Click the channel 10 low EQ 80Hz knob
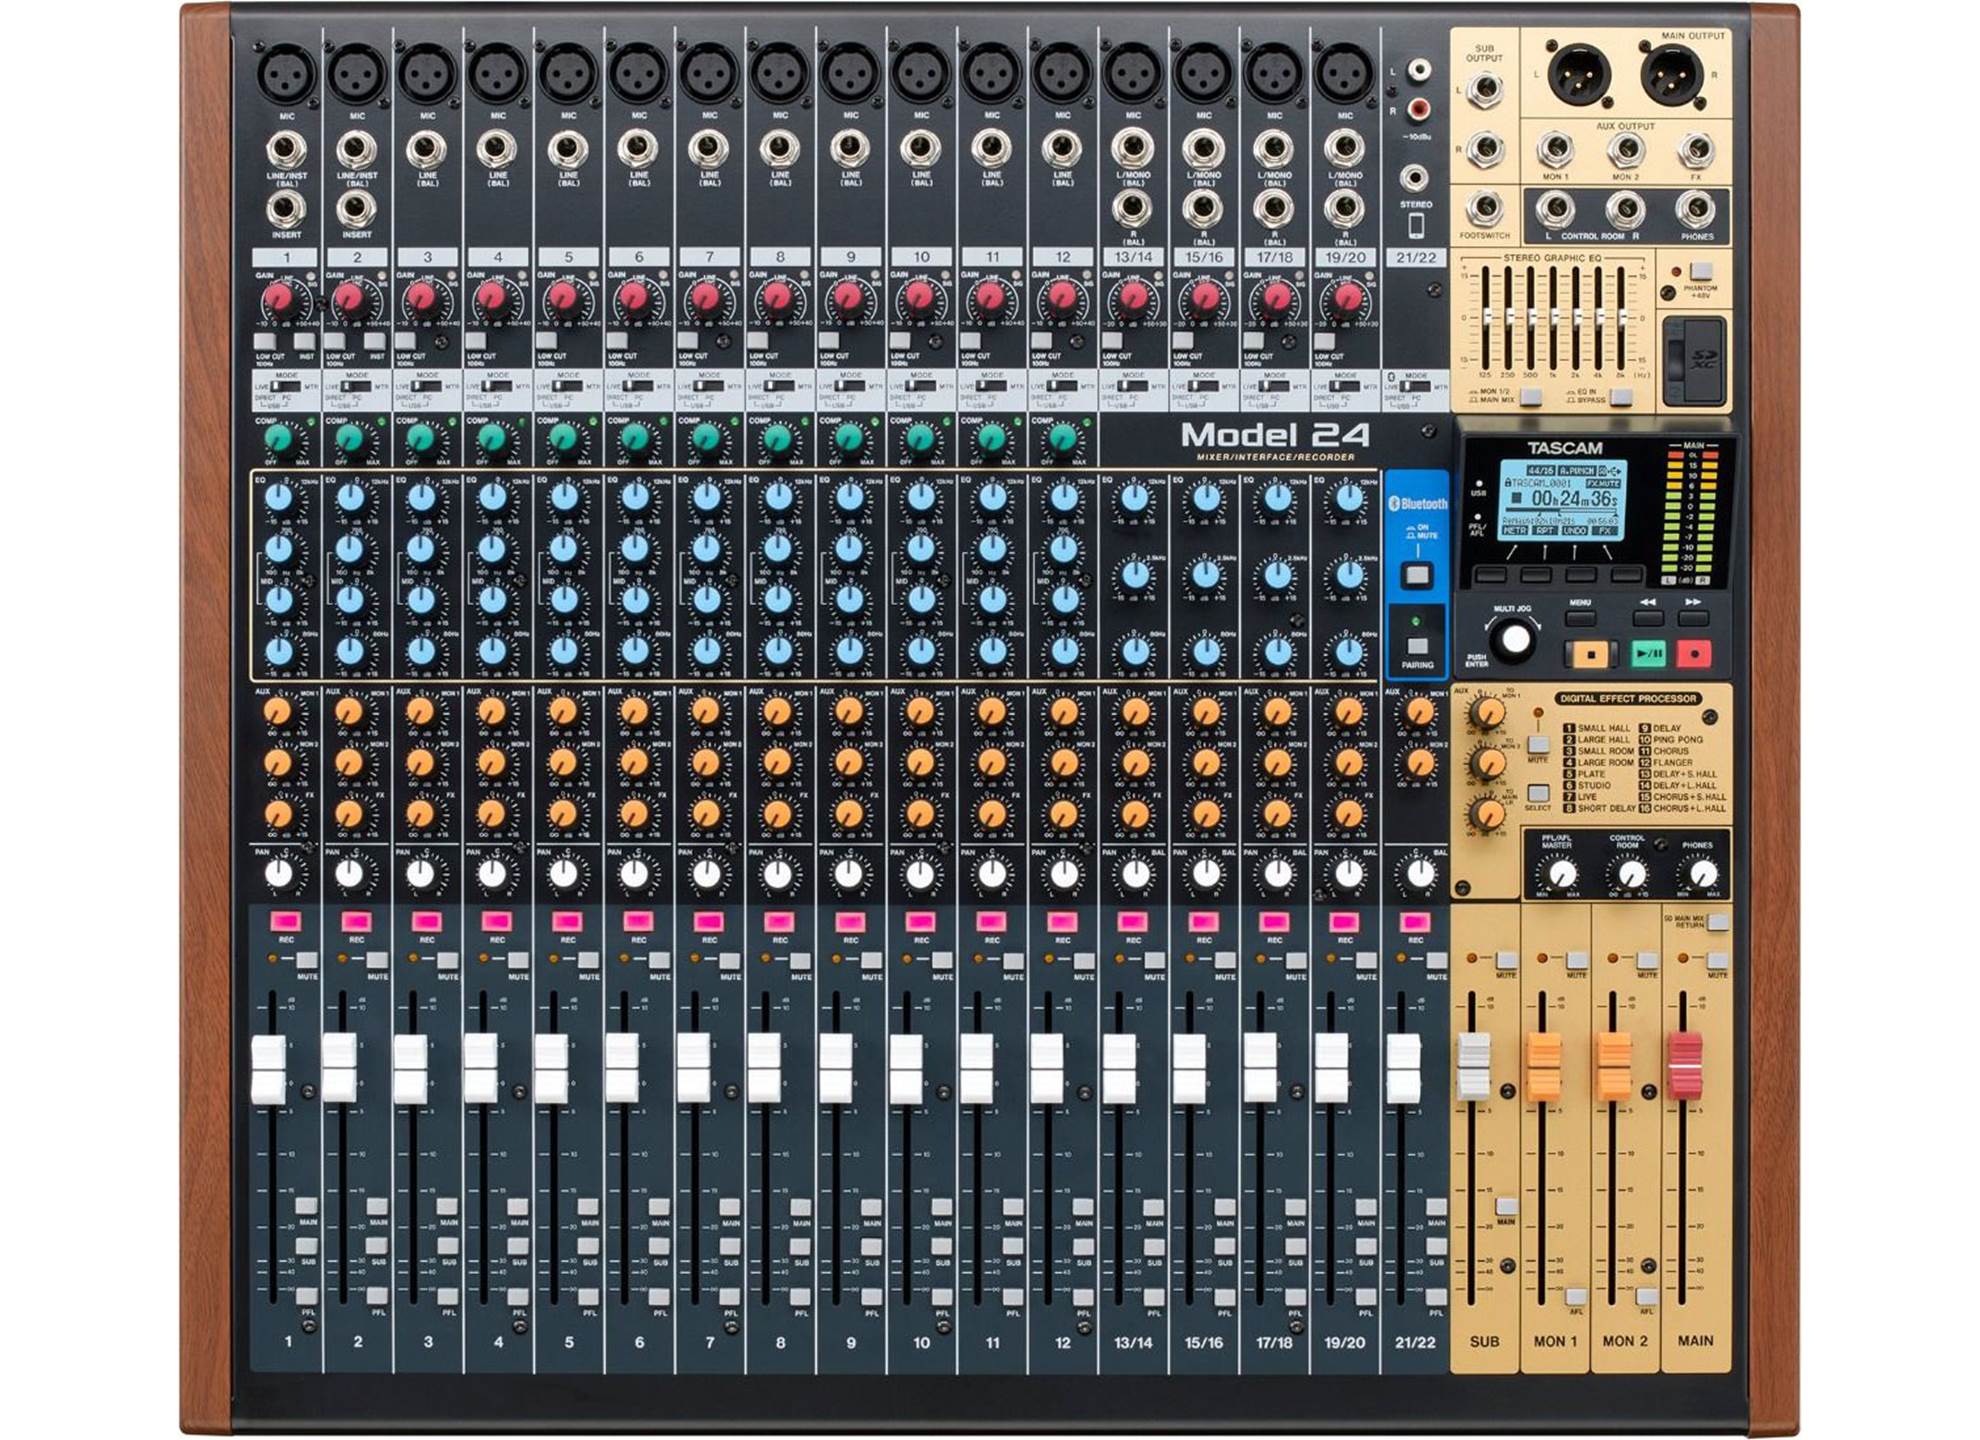 tap(920, 650)
